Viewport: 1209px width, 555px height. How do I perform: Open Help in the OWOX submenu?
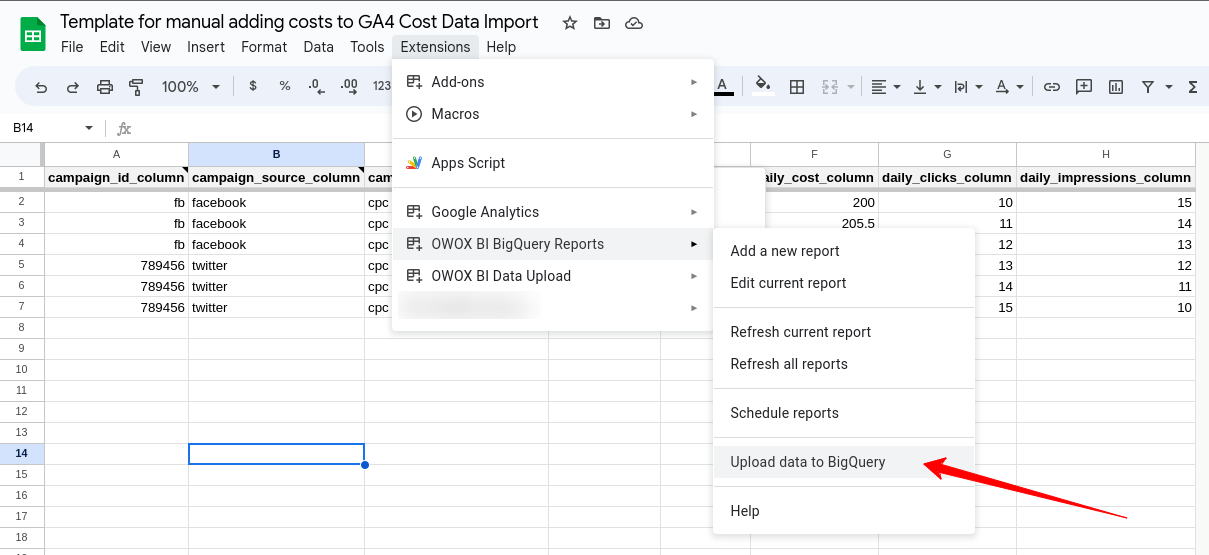point(843,511)
